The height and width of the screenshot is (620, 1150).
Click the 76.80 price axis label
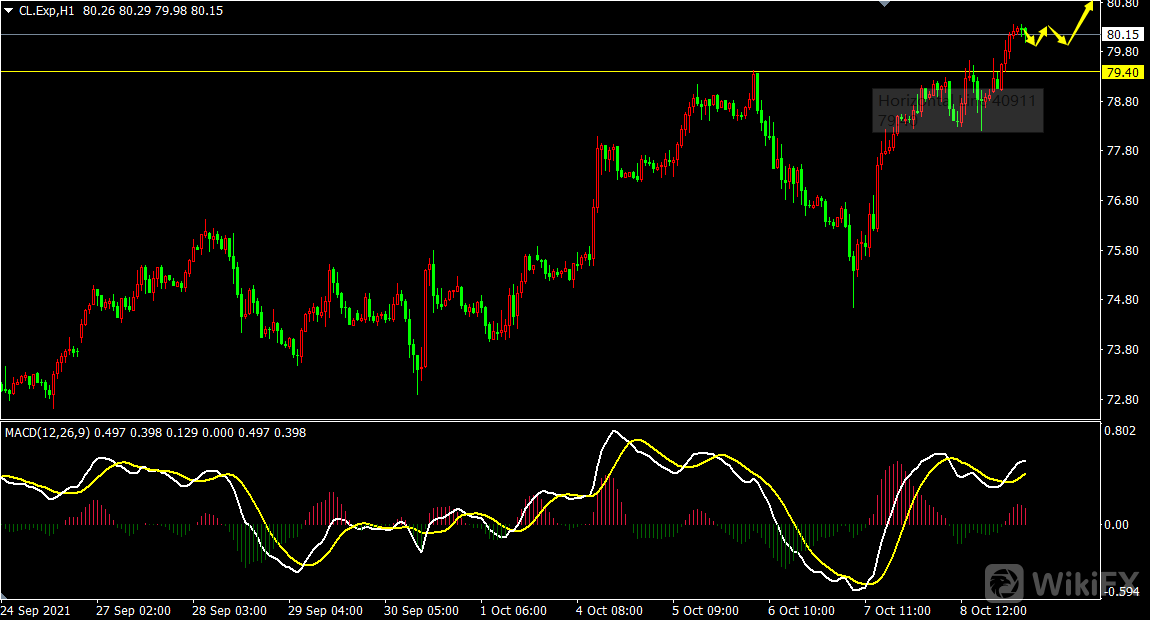click(x=1119, y=201)
